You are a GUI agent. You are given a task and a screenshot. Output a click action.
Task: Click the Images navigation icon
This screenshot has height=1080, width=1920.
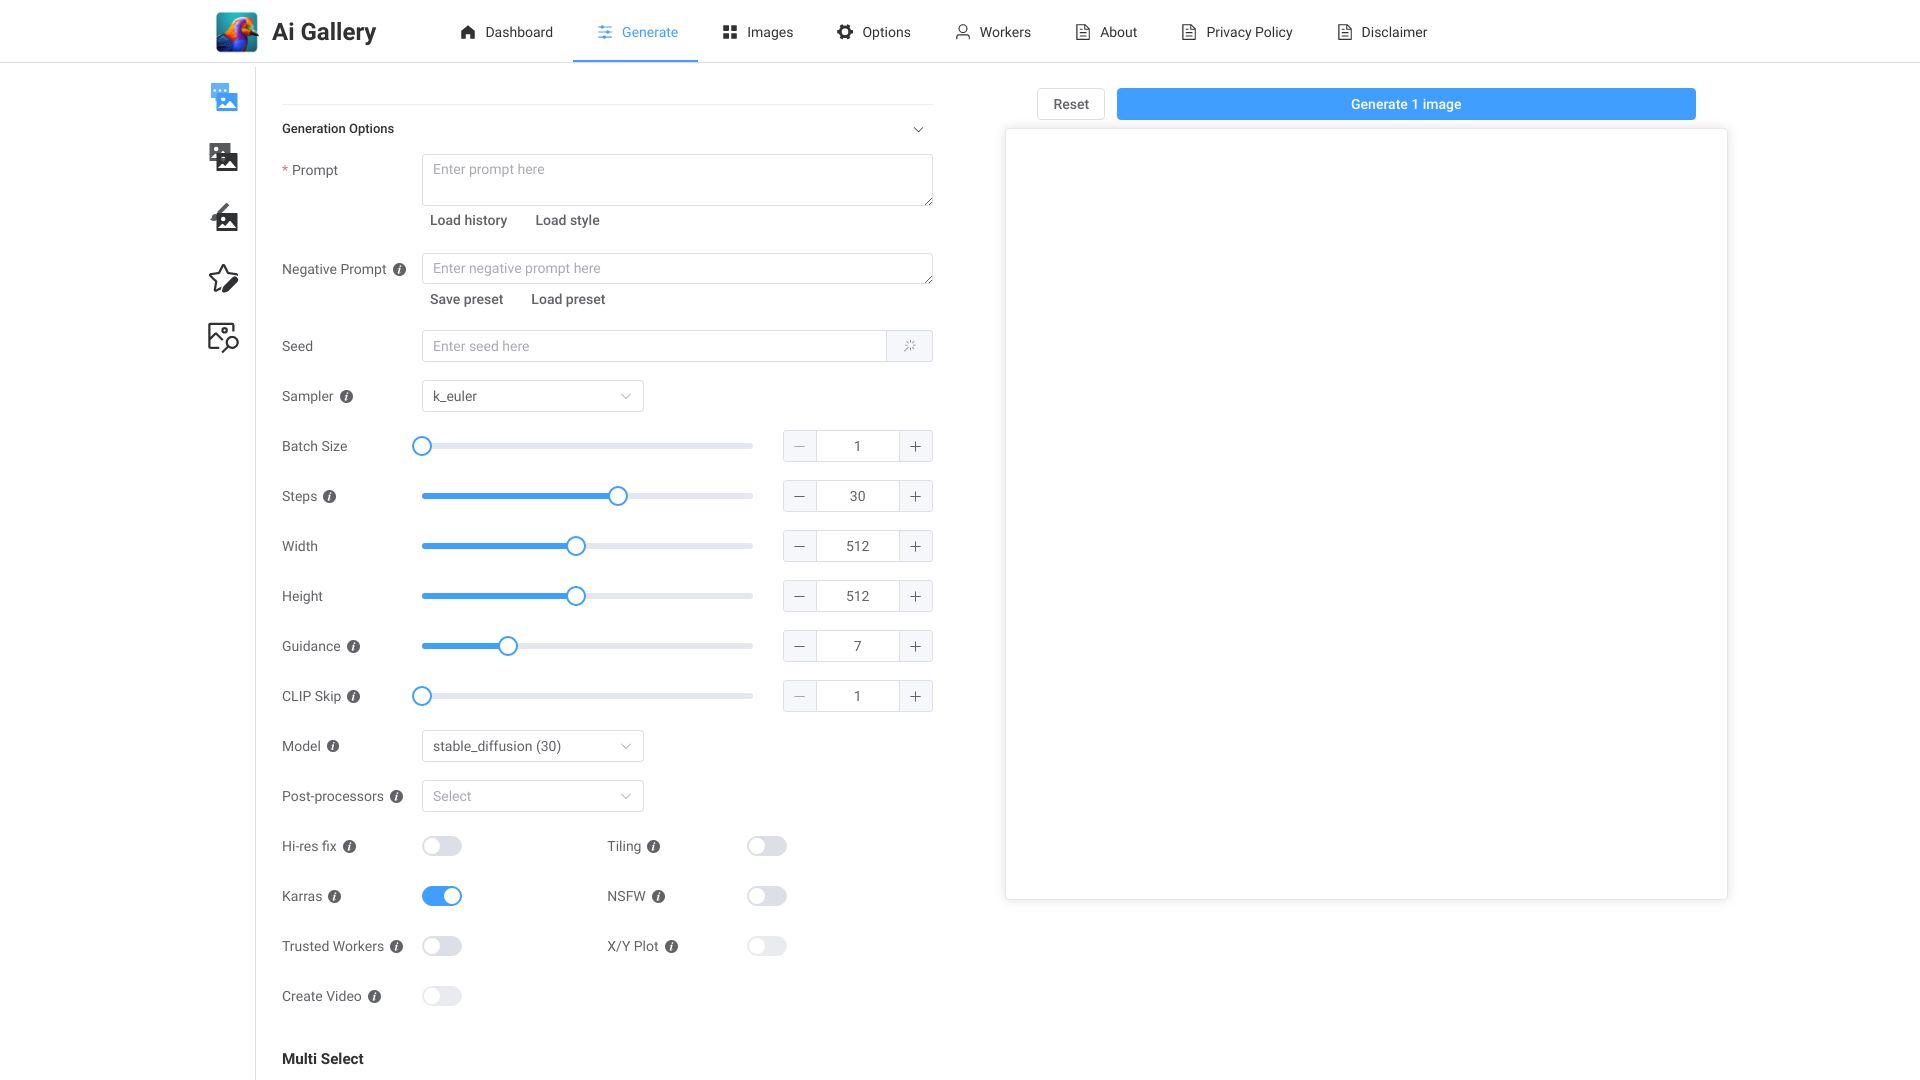731,32
